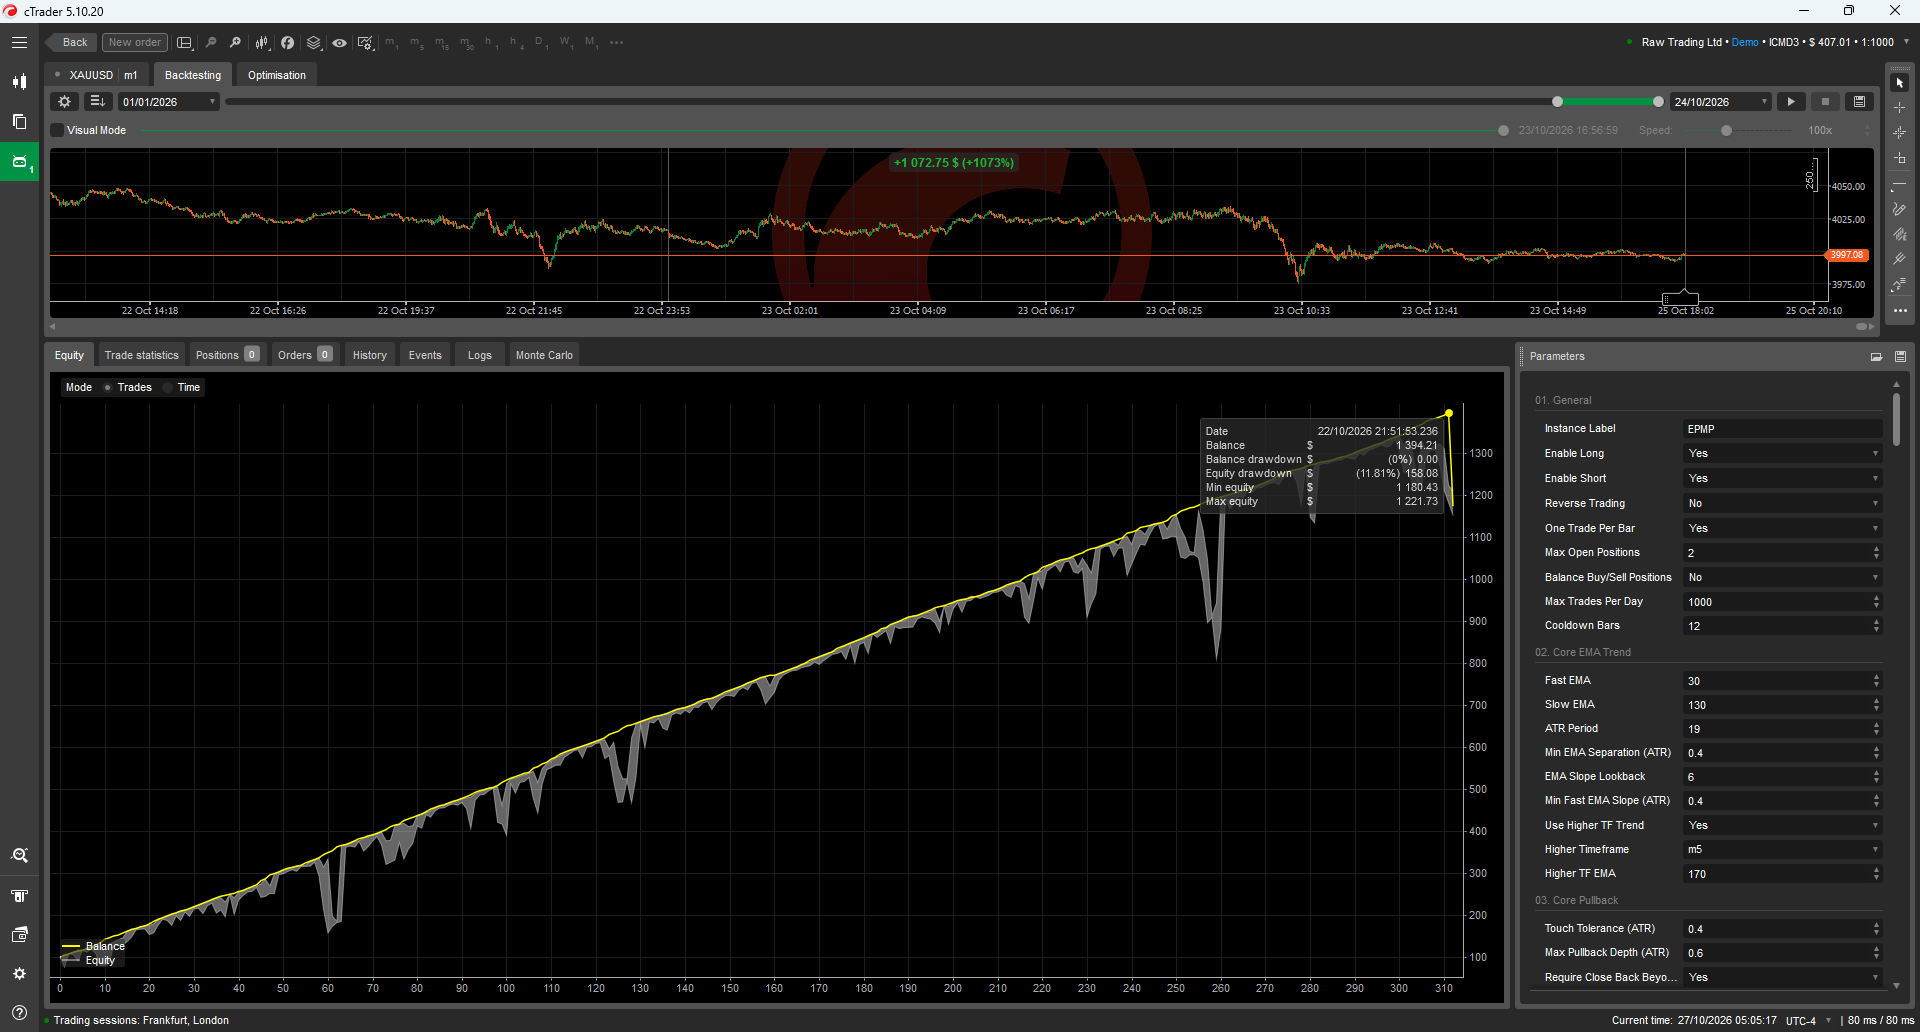
Task: Open the Events tab
Action: click(425, 355)
